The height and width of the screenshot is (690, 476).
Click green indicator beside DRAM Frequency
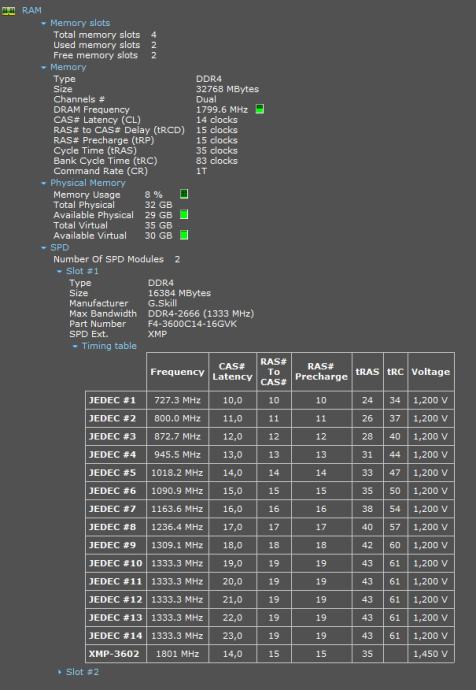point(260,109)
